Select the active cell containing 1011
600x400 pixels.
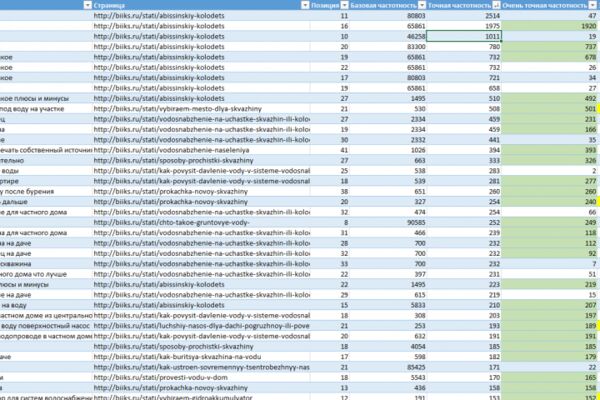464,36
